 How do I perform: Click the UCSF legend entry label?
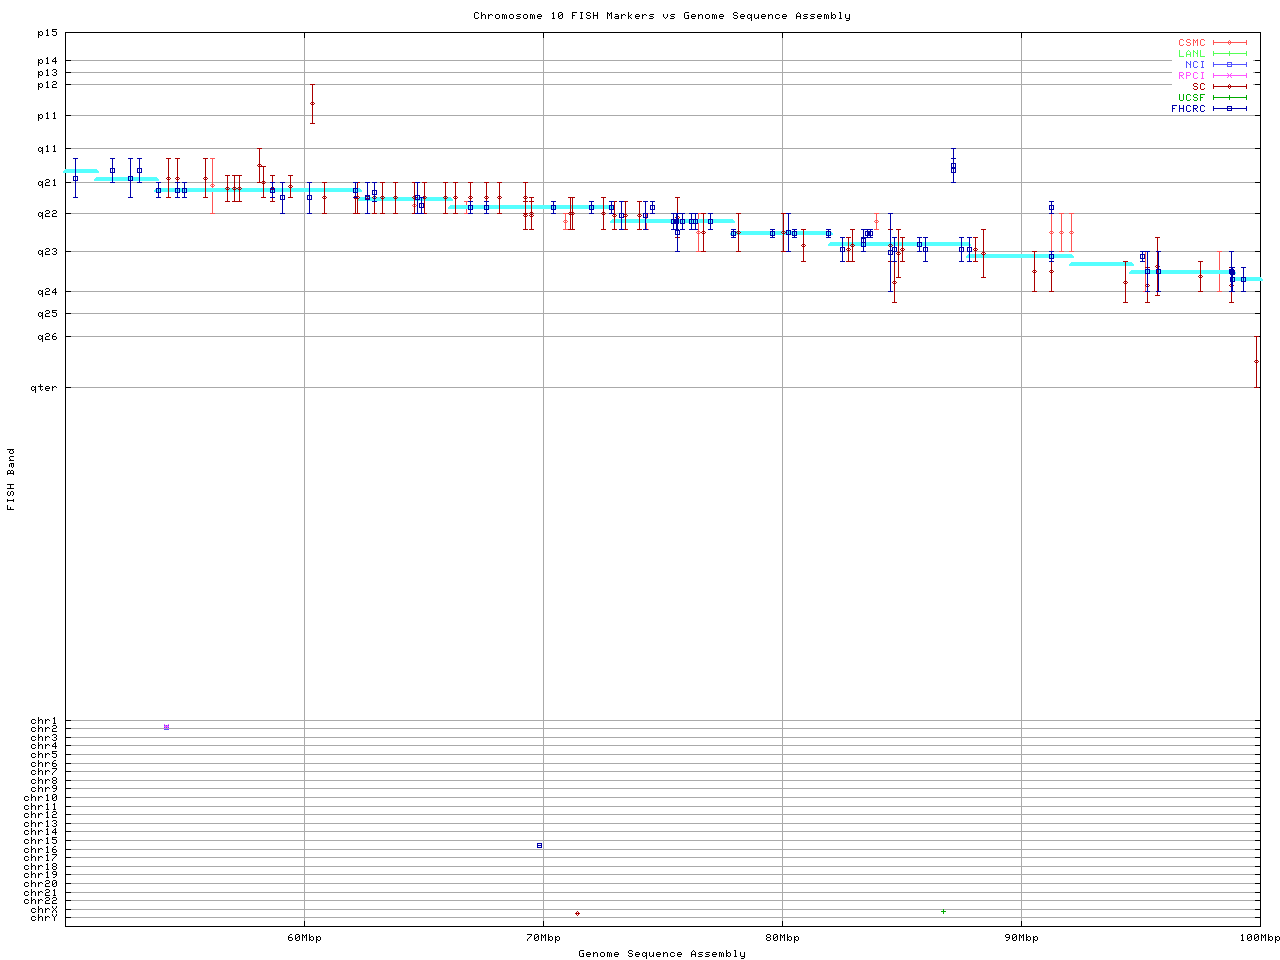point(1191,98)
